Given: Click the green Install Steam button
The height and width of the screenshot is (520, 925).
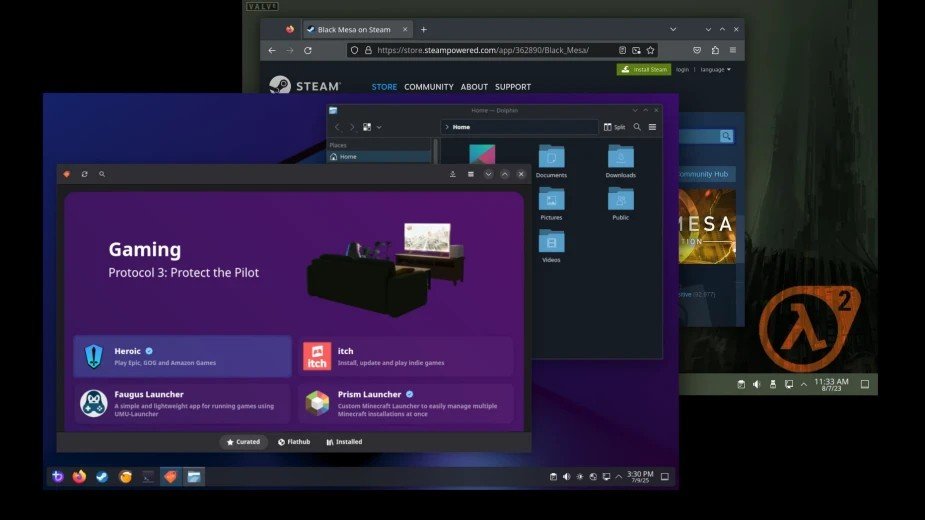Looking at the screenshot, I should (x=644, y=69).
